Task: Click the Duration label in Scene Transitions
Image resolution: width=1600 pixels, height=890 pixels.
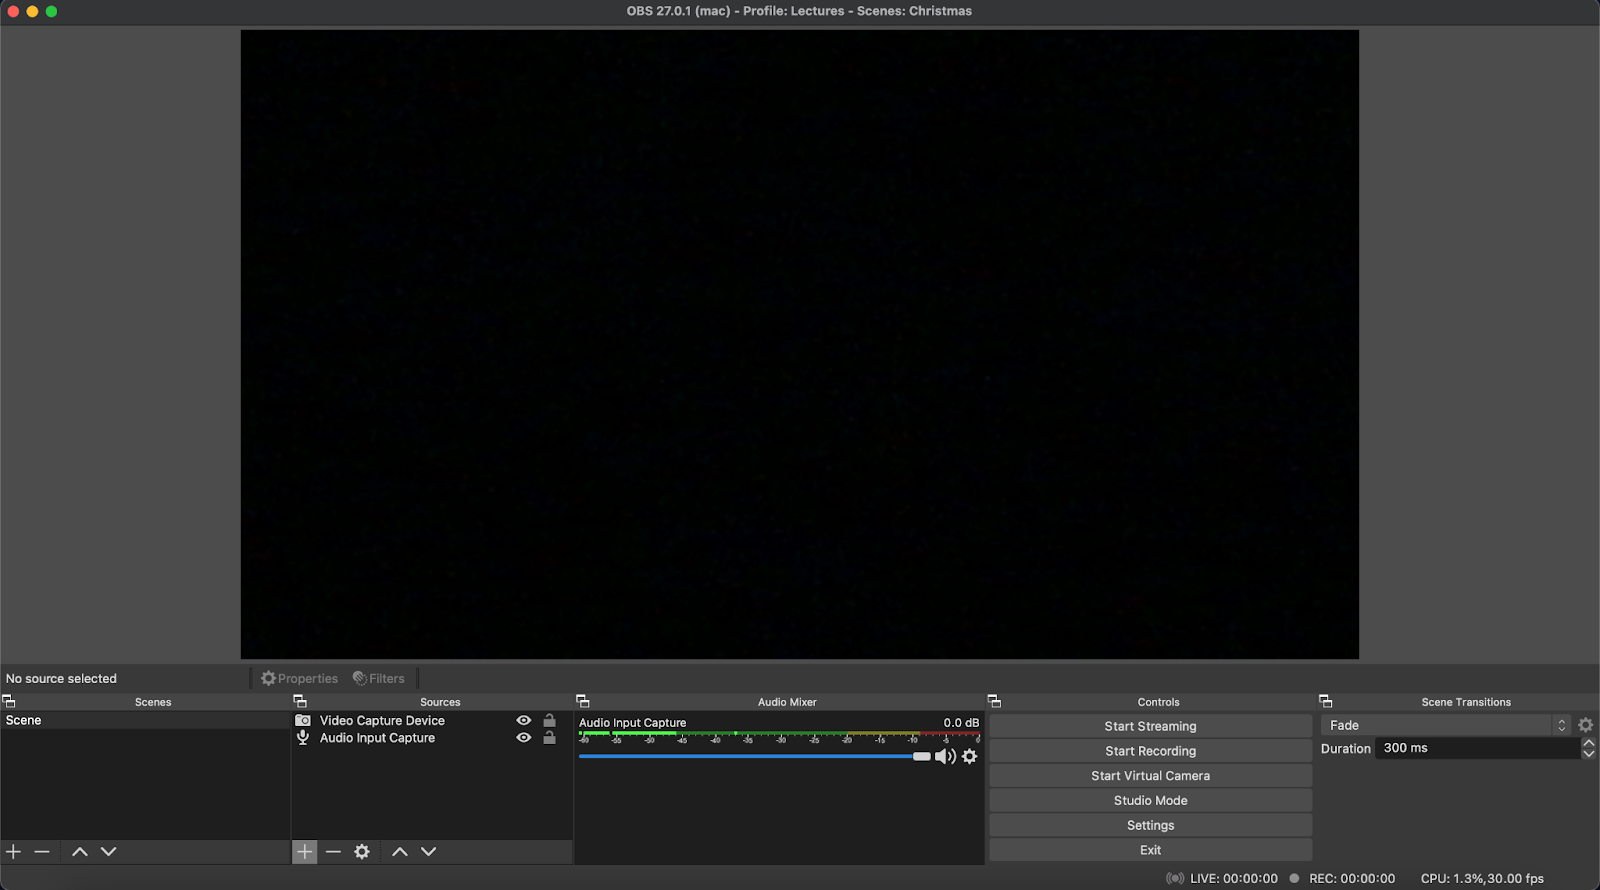Action: tap(1345, 748)
